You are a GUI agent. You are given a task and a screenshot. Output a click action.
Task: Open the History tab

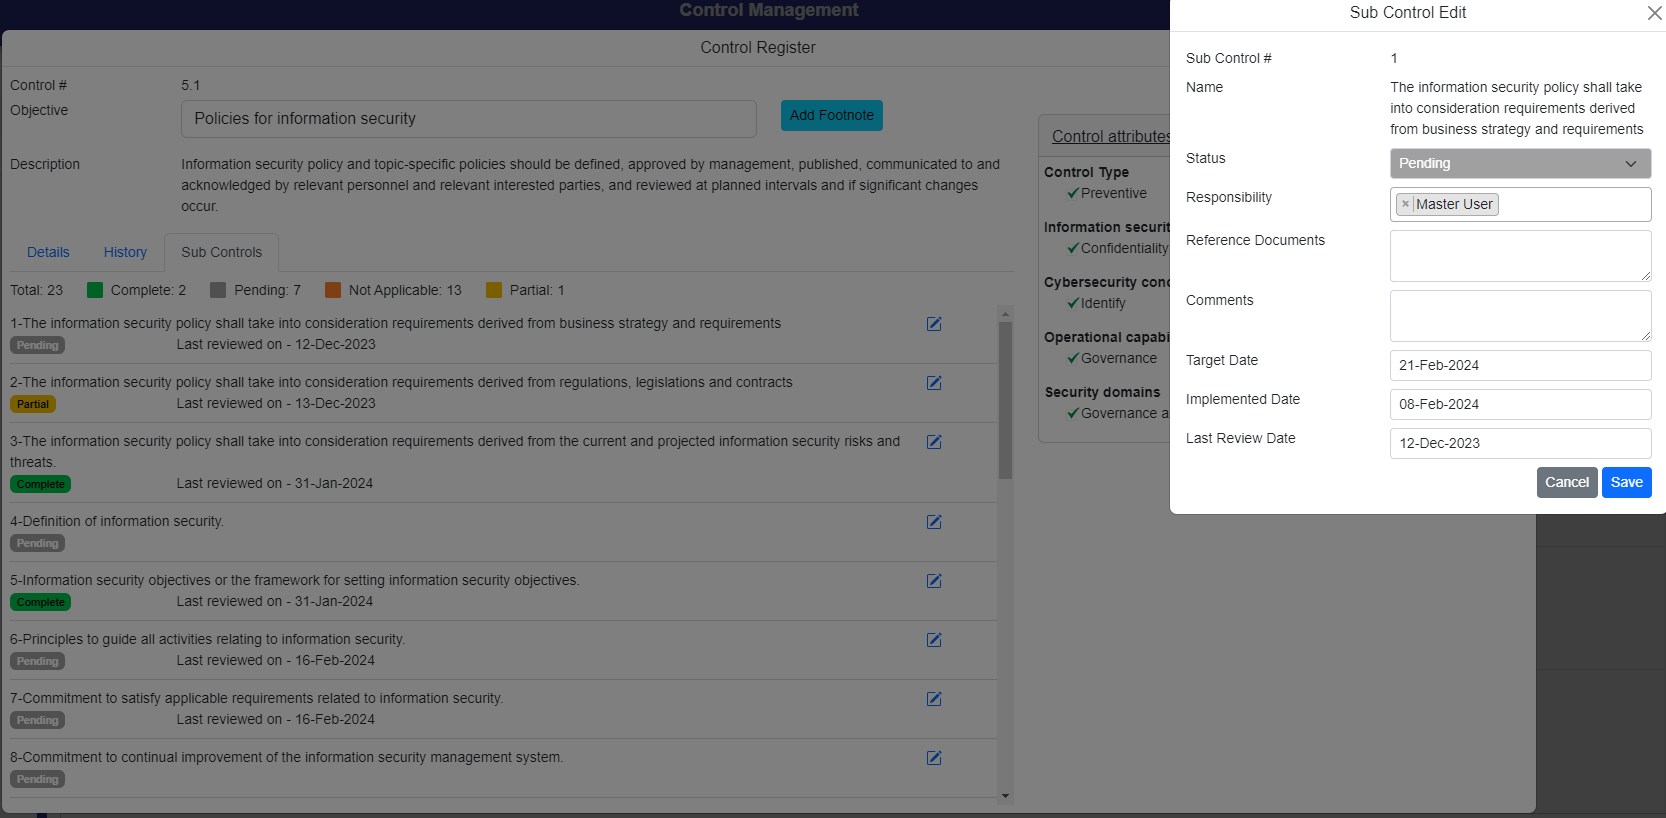coord(125,252)
